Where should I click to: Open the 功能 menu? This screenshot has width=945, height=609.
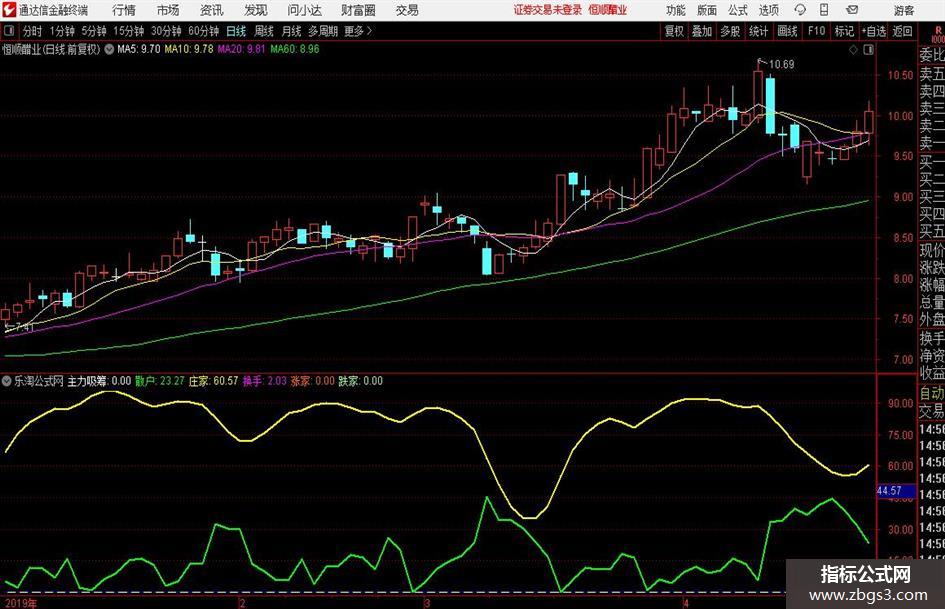[x=676, y=10]
